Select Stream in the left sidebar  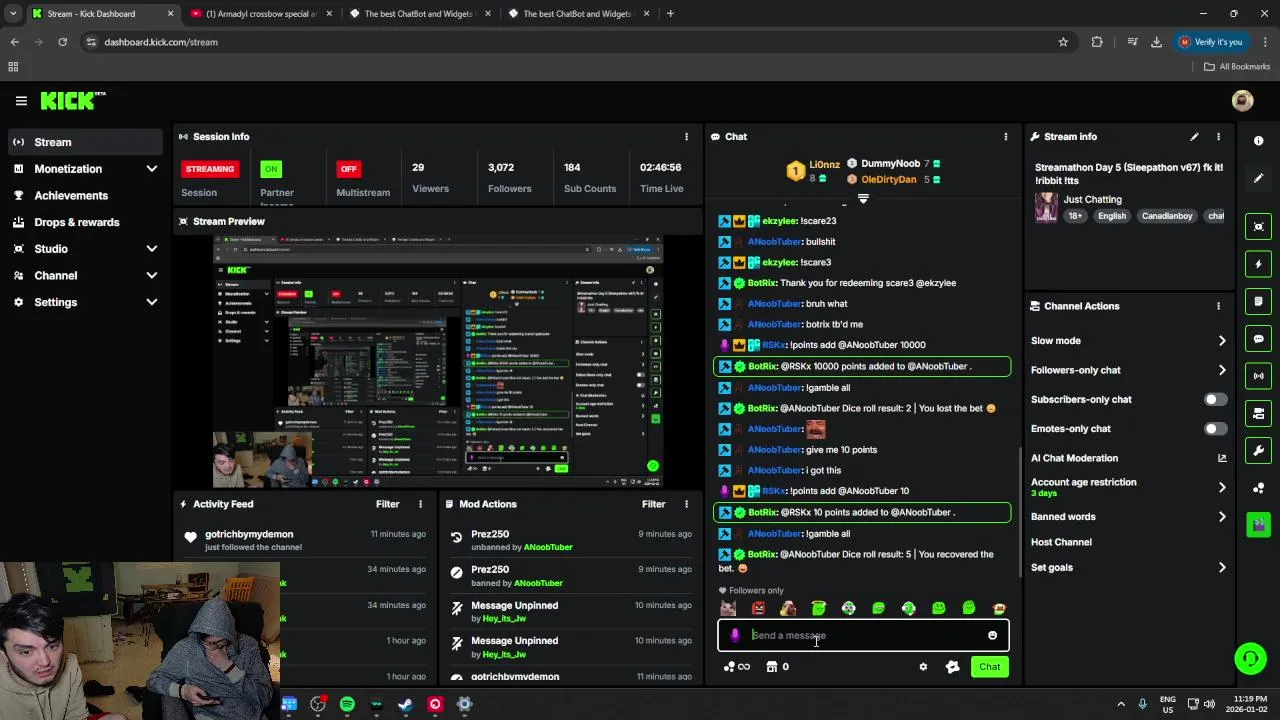(85, 142)
